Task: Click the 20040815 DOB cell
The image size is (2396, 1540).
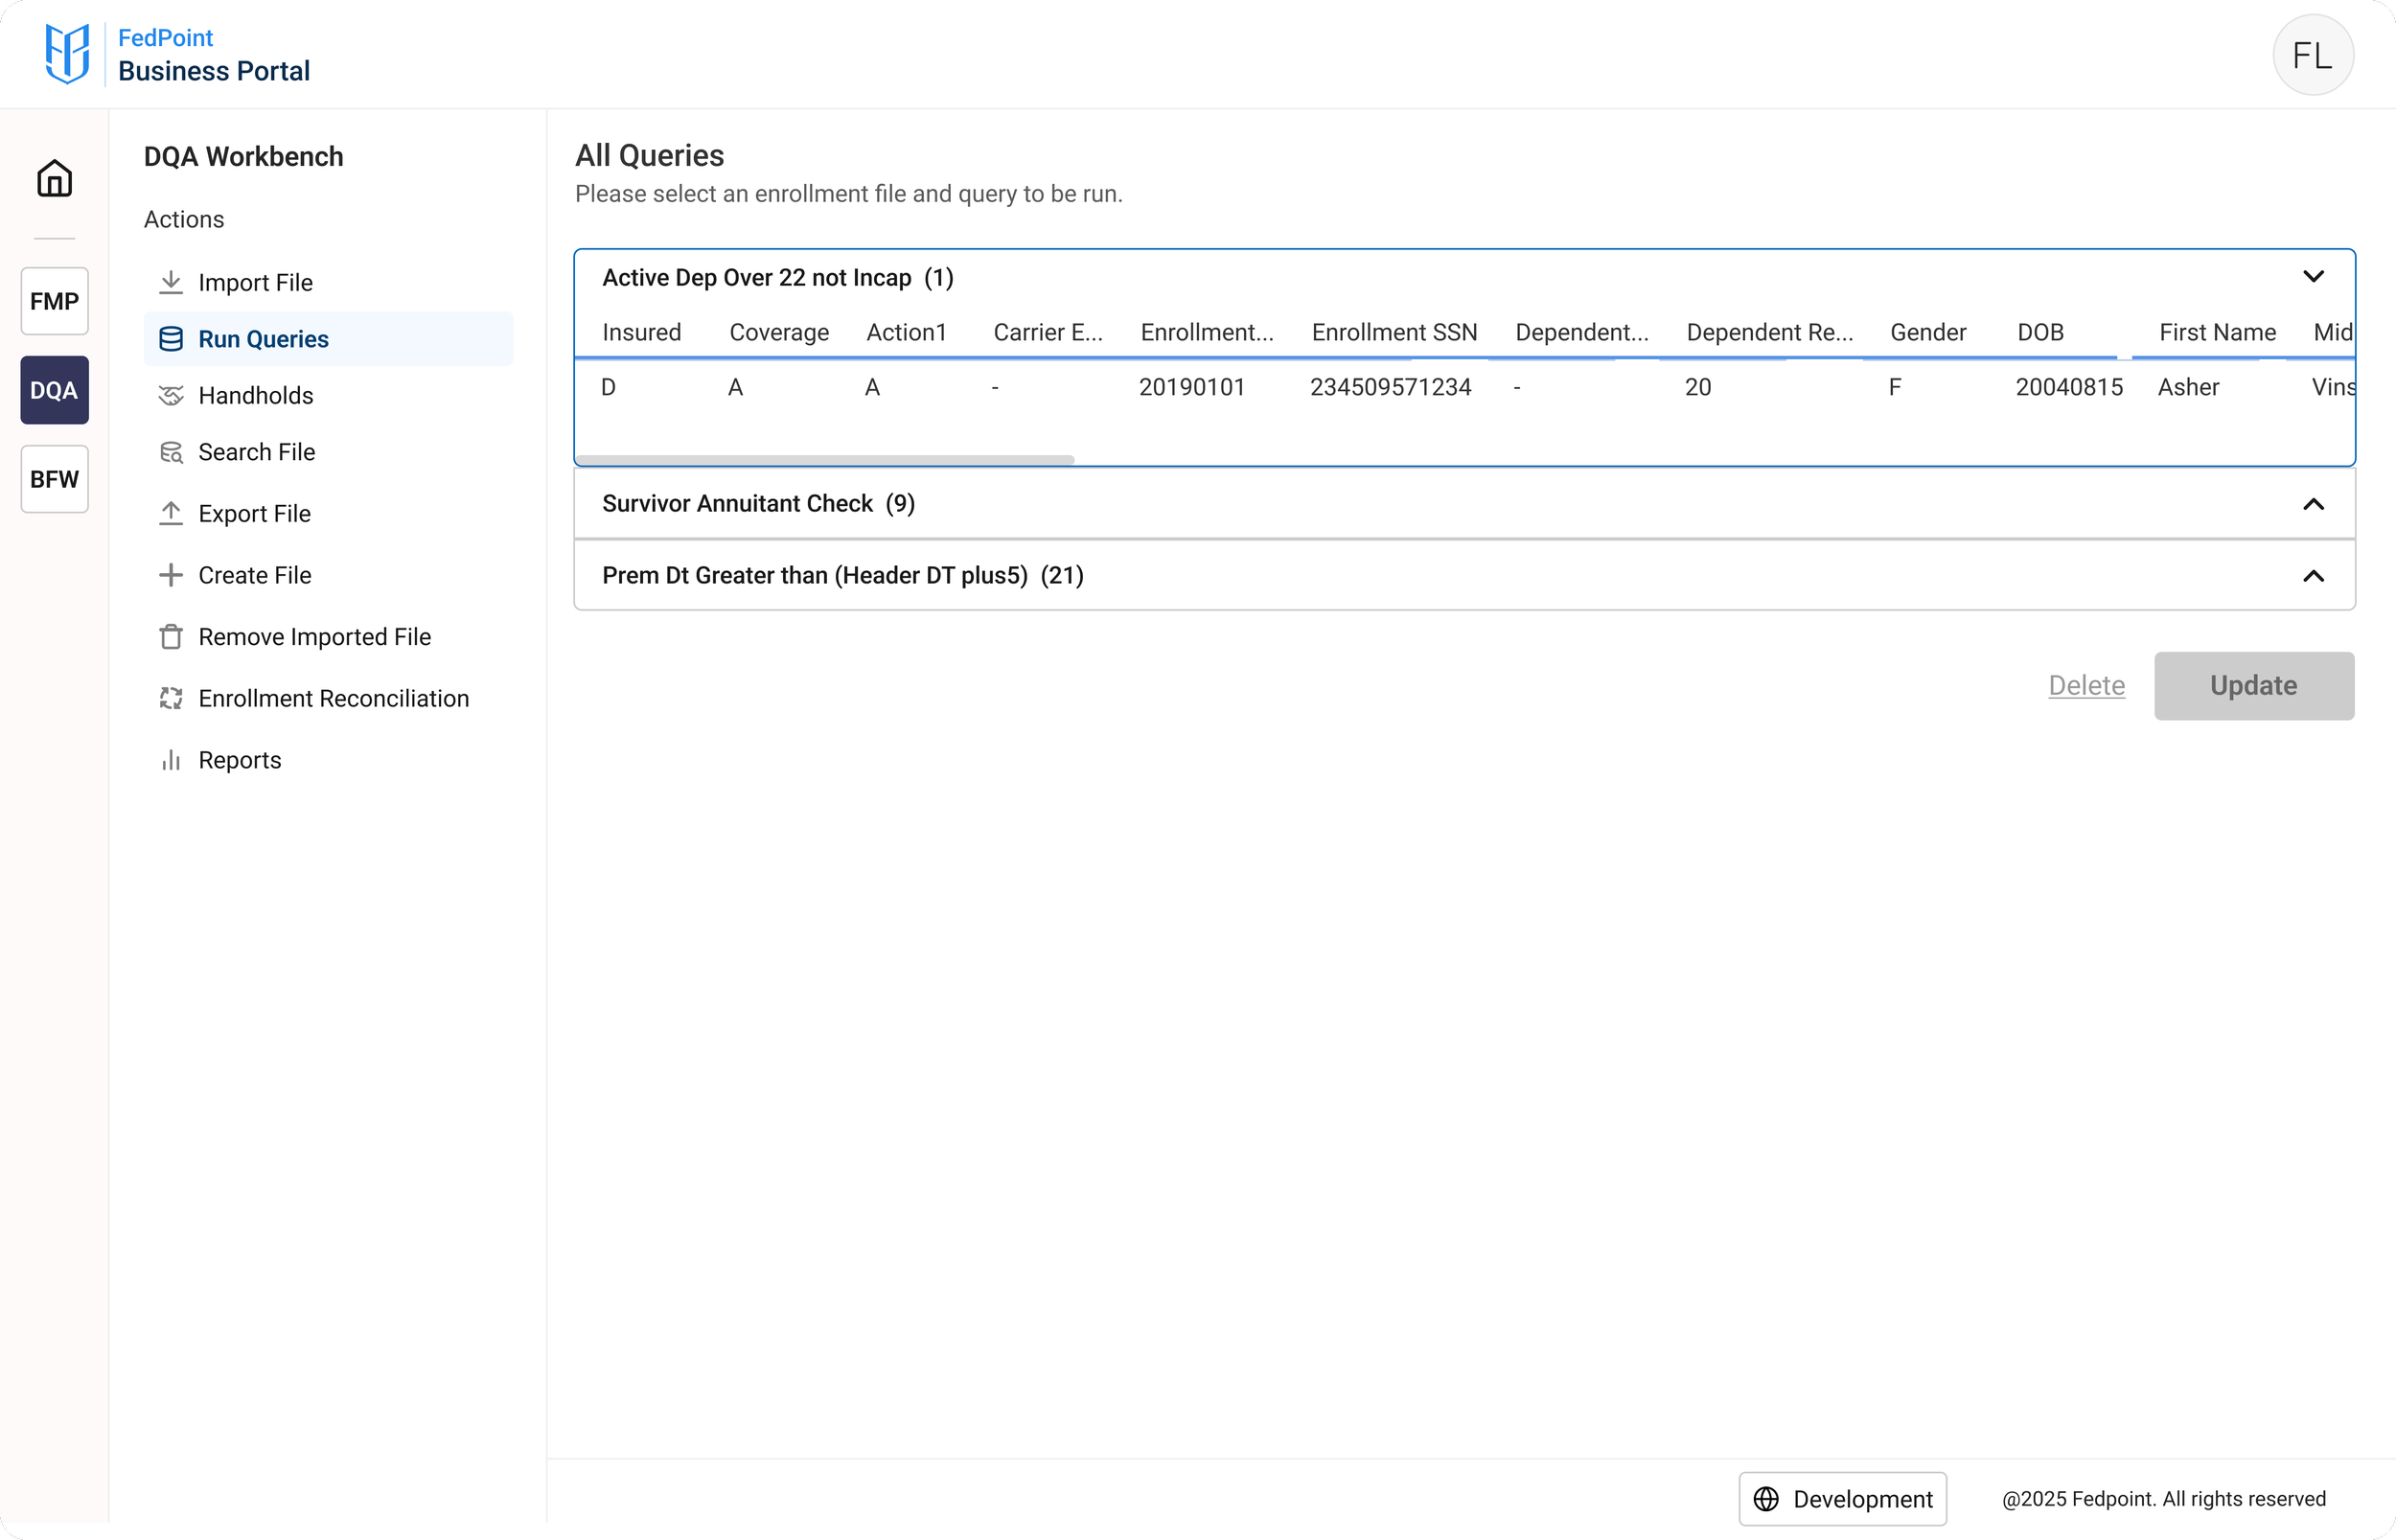Action: coord(2069,387)
